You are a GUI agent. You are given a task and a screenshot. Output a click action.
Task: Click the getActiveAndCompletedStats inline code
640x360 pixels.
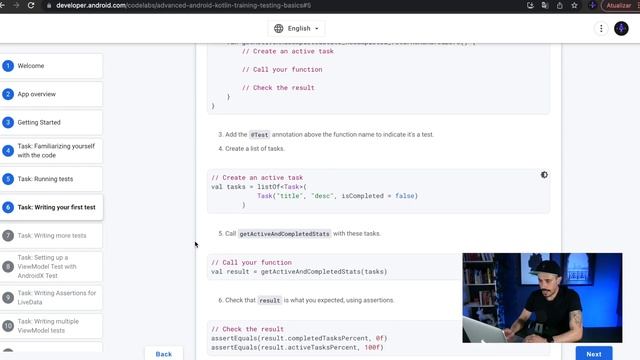pyautogui.click(x=284, y=234)
